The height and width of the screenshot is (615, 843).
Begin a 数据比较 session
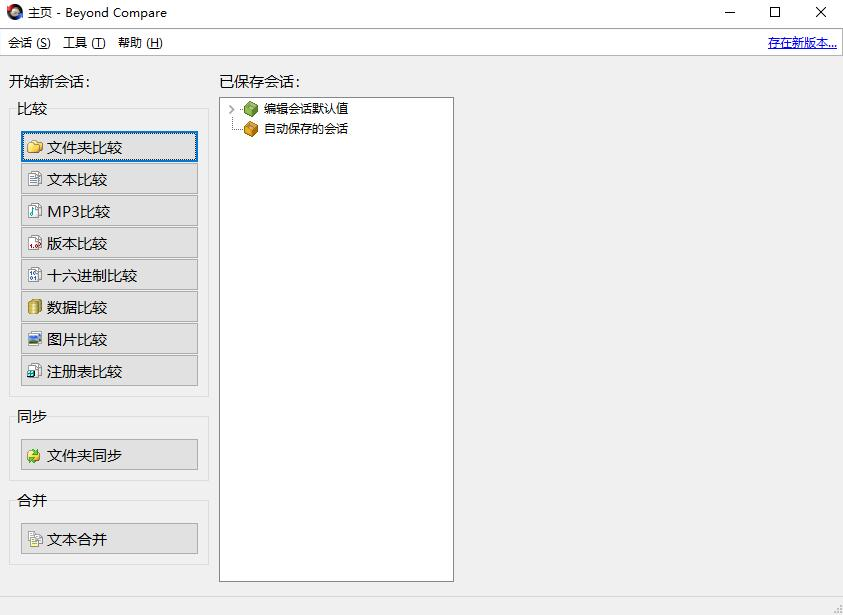tap(109, 307)
